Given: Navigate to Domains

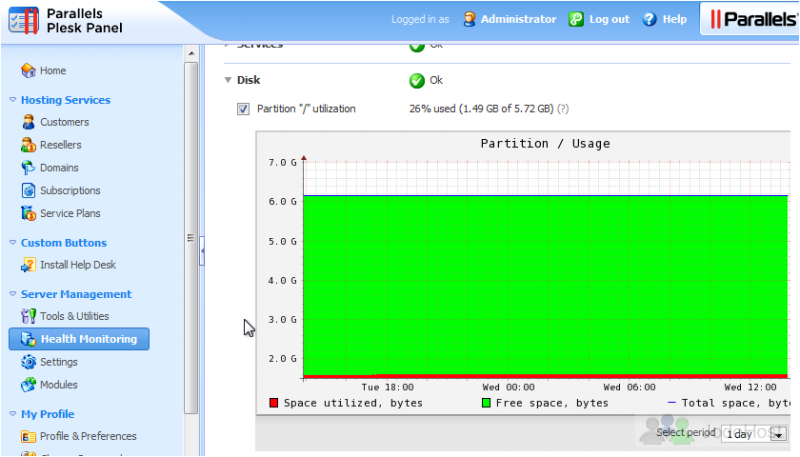Looking at the screenshot, I should coord(59,167).
